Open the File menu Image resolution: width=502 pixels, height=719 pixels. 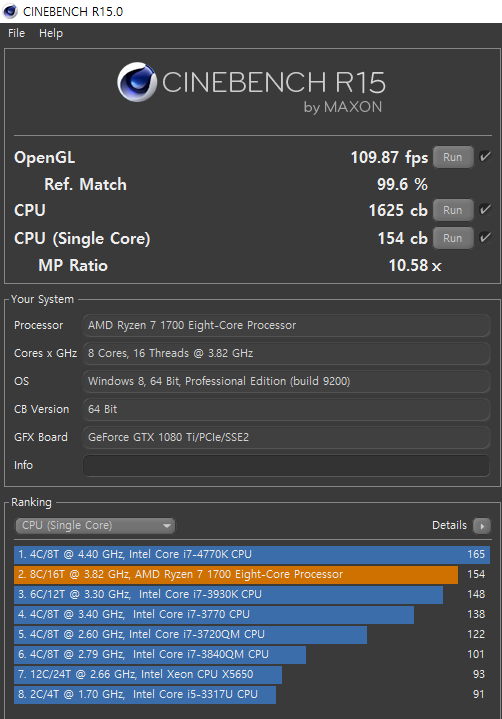[x=17, y=33]
